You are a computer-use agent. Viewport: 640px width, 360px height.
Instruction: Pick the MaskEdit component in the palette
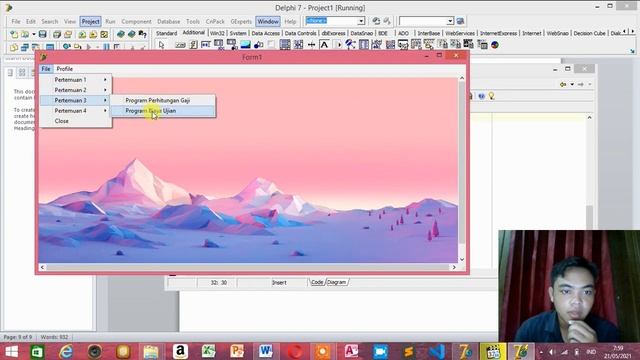(x=205, y=45)
